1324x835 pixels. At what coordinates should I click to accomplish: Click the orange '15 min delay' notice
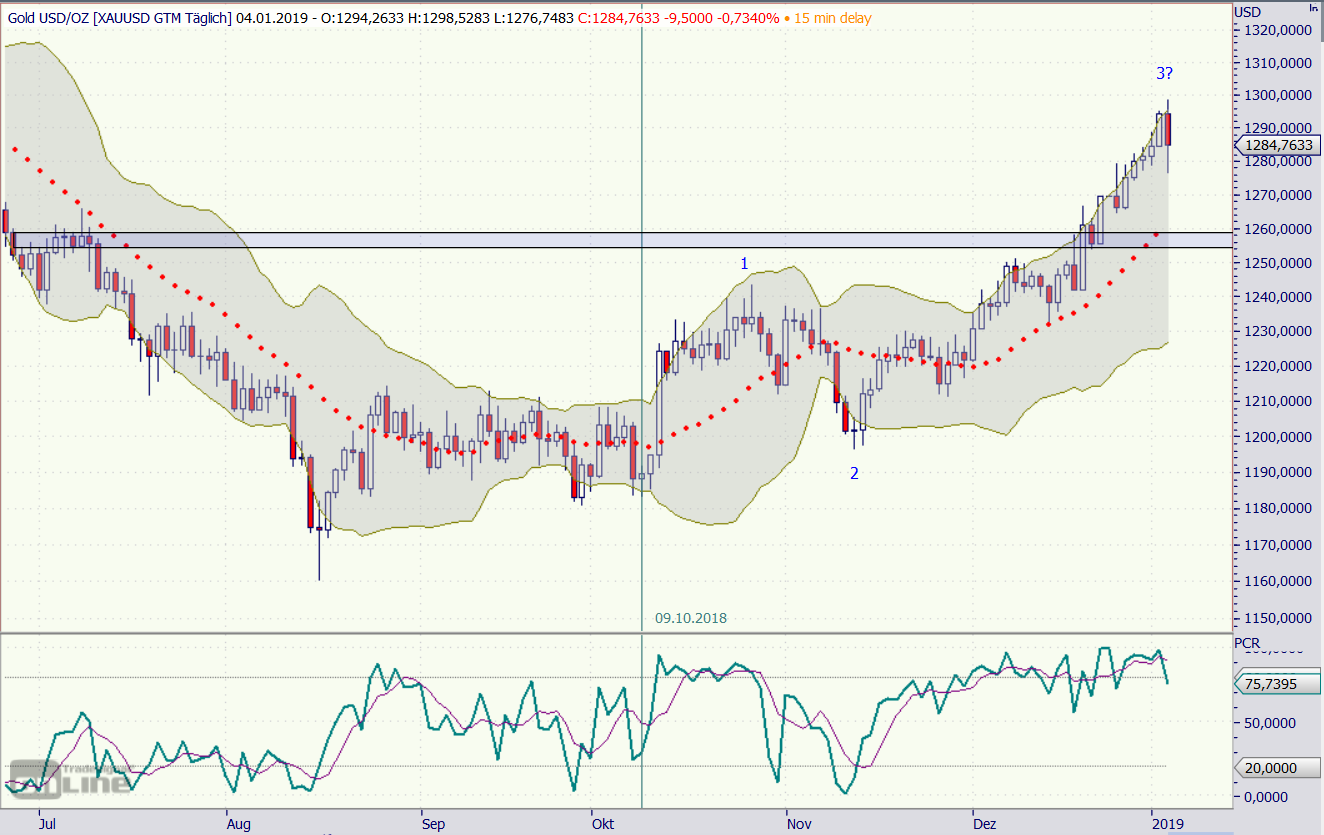tap(832, 18)
